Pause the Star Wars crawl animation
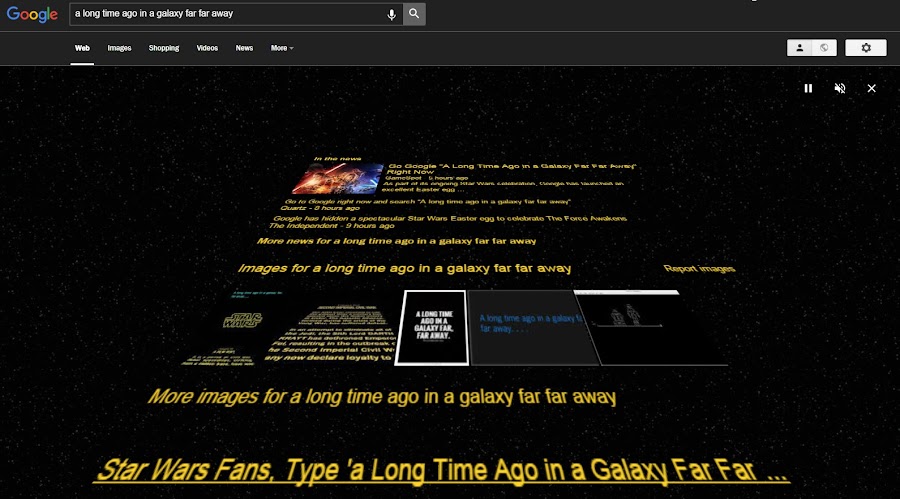 click(808, 88)
